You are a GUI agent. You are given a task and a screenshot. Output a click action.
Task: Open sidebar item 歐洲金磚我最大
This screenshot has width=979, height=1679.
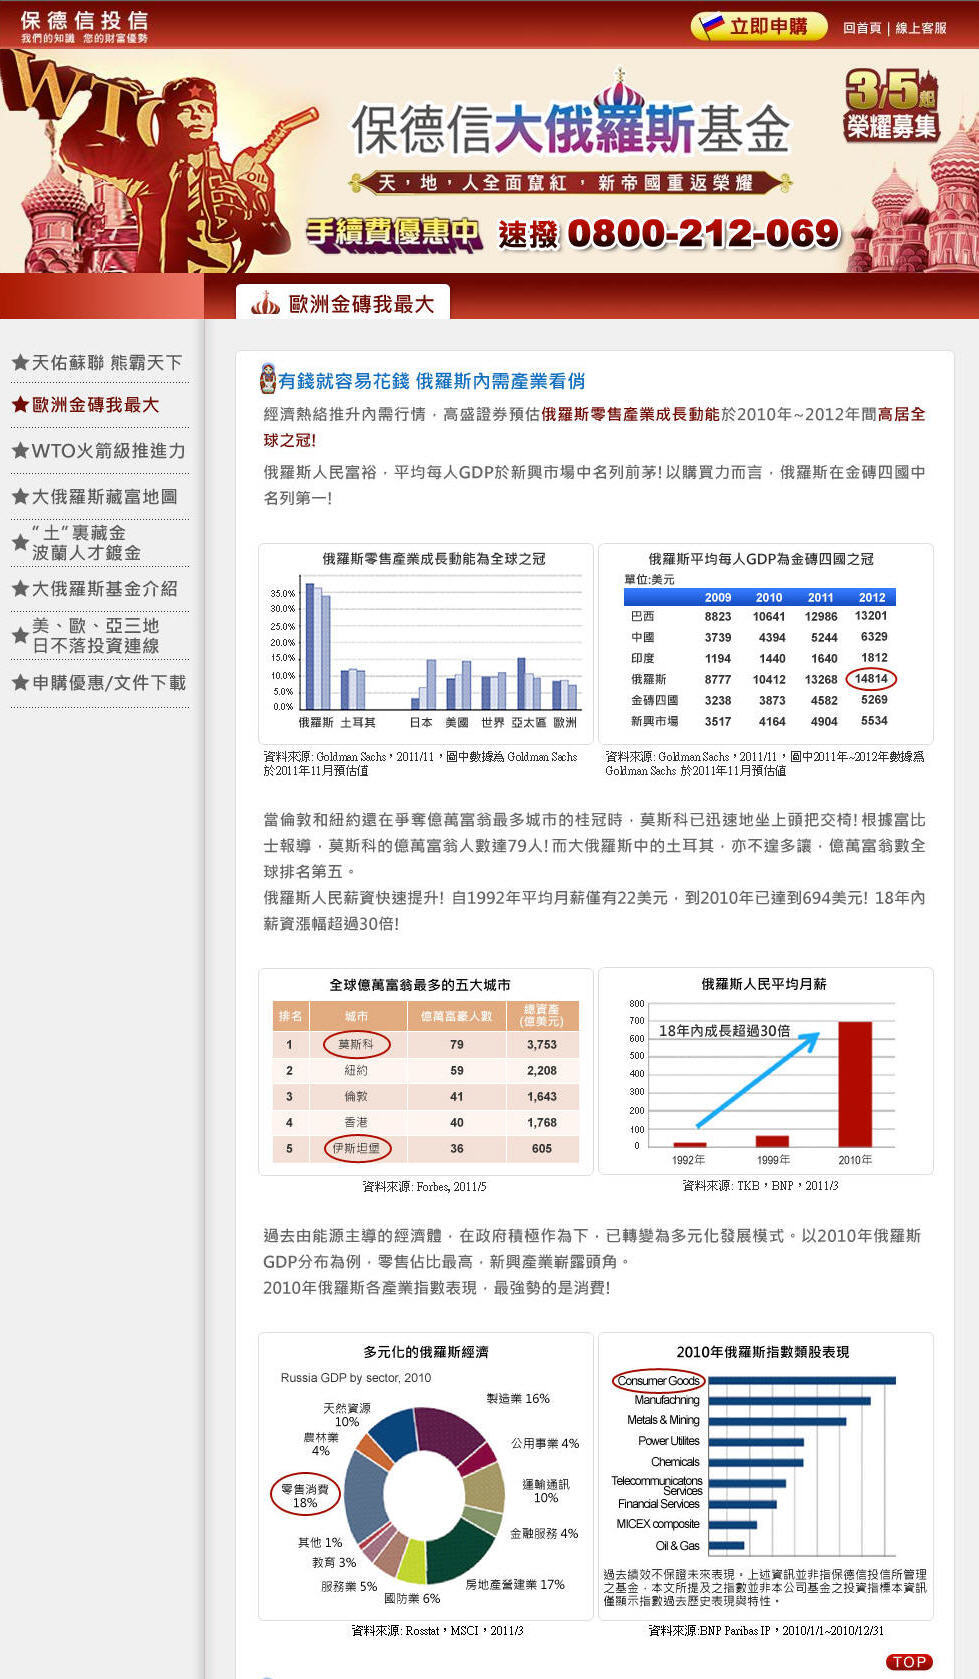coord(95,405)
